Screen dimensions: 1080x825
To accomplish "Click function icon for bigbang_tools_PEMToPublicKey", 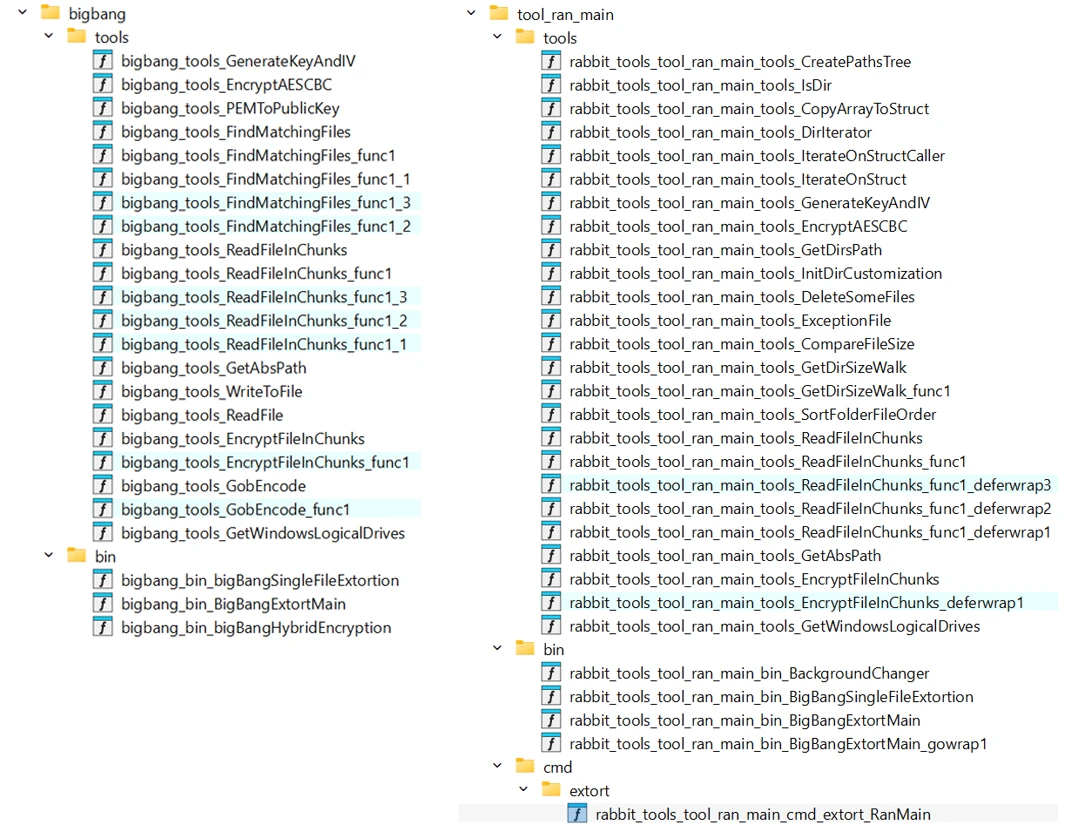I will pyautogui.click(x=103, y=108).
